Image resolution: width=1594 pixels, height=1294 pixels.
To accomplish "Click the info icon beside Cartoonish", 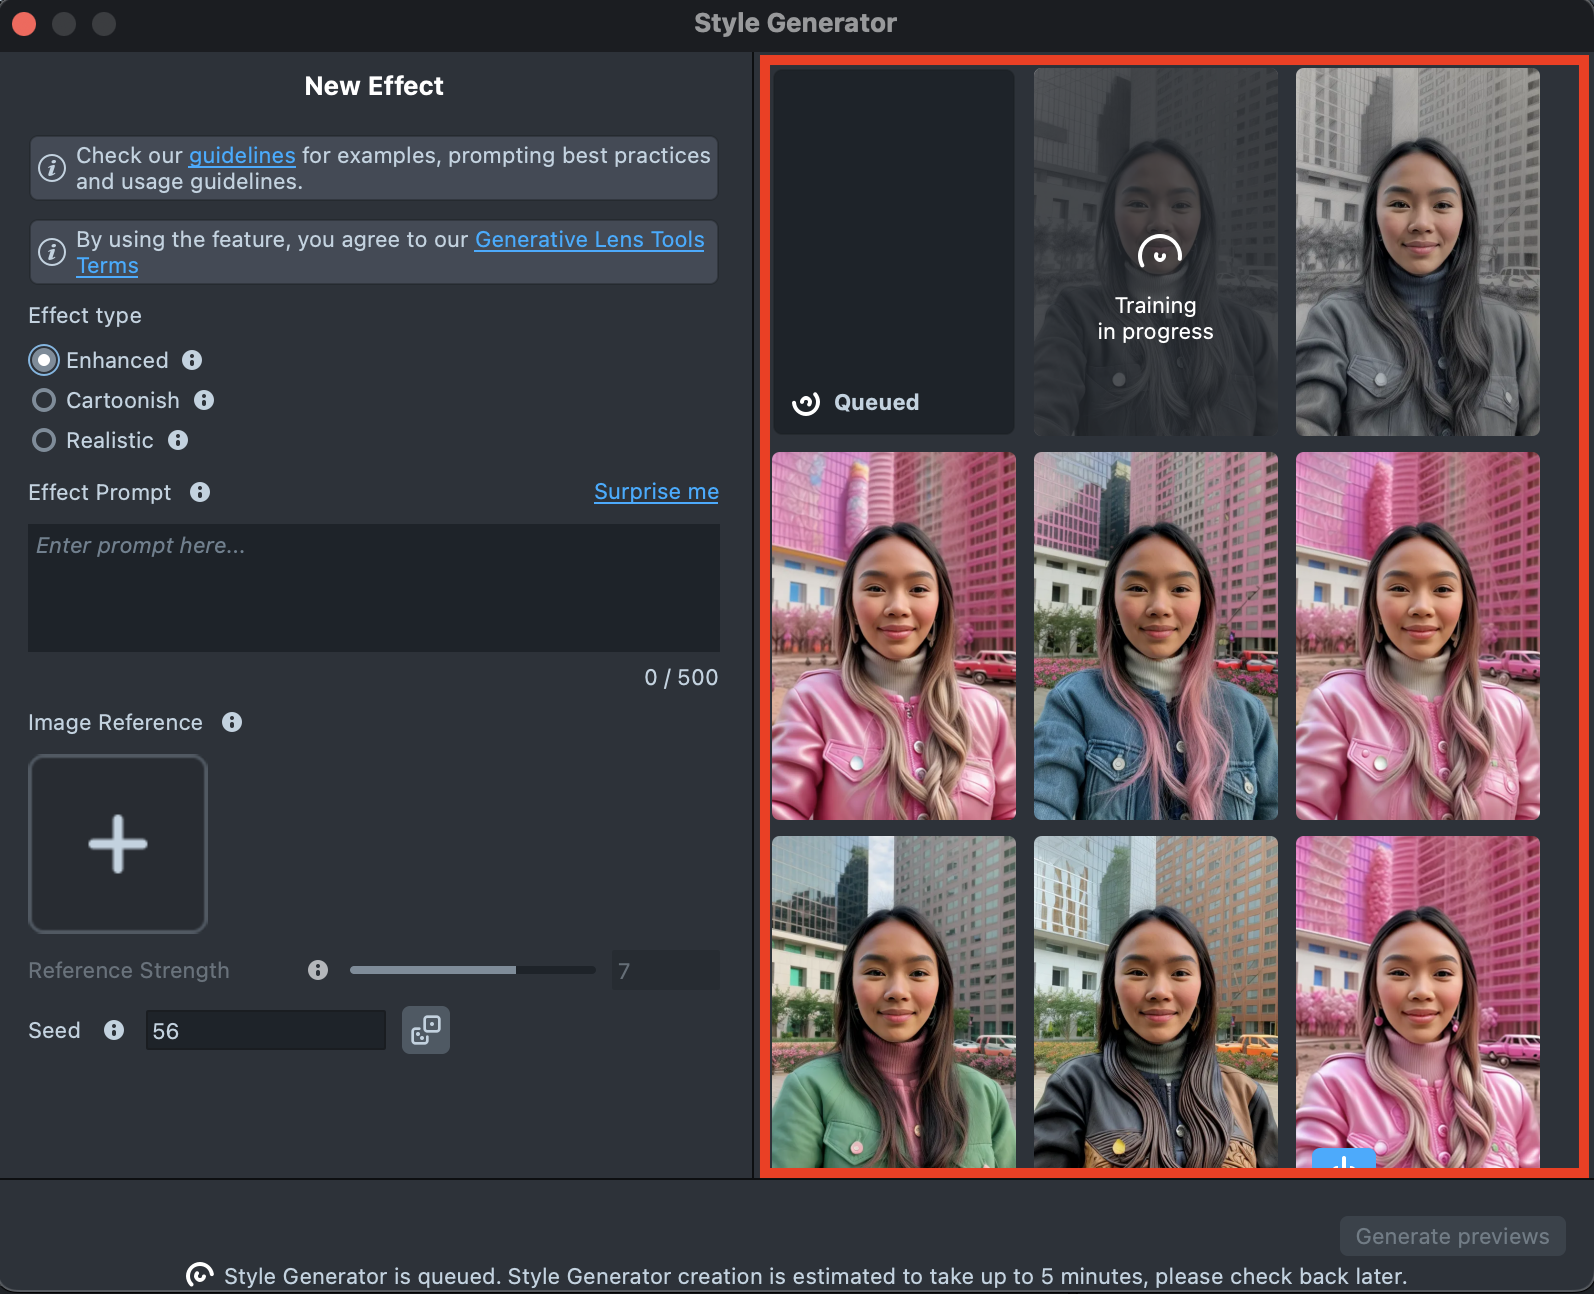I will click(x=204, y=400).
